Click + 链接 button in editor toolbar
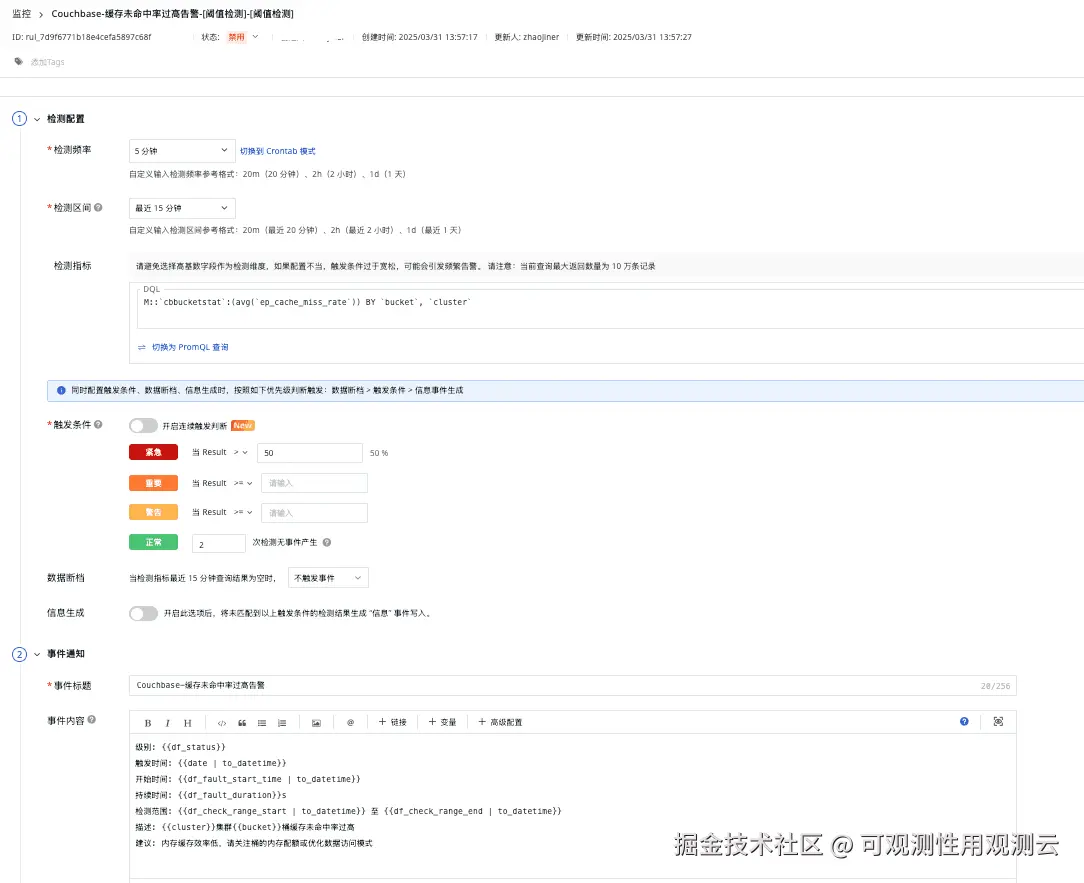Viewport: 1084px width, 883px height. click(393, 723)
